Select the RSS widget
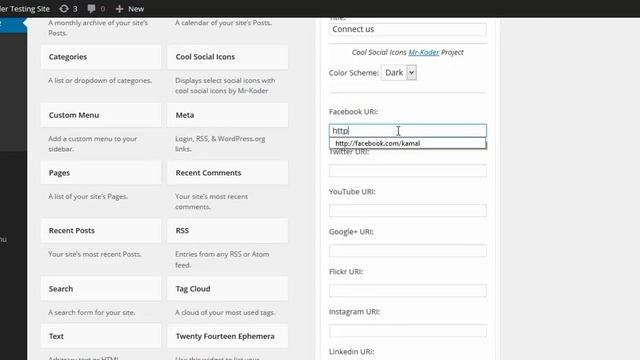This screenshot has height=360, width=640. pos(227,231)
